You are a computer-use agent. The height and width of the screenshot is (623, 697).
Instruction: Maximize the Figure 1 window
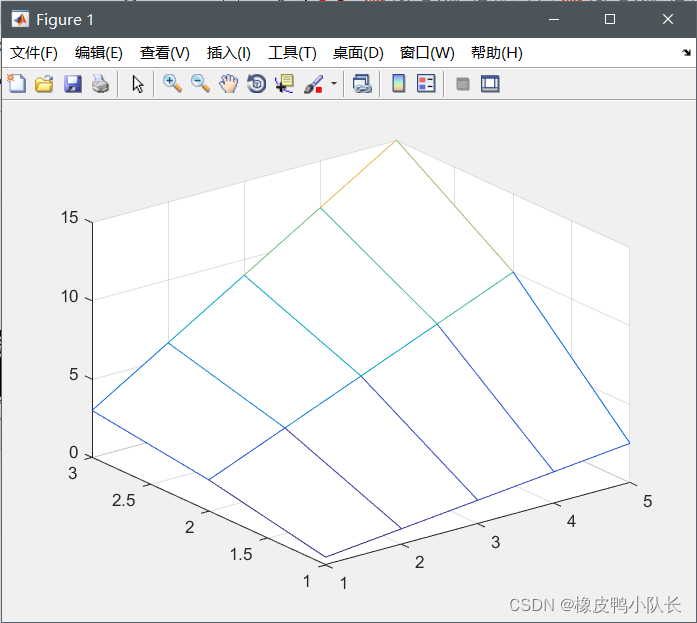tap(610, 19)
